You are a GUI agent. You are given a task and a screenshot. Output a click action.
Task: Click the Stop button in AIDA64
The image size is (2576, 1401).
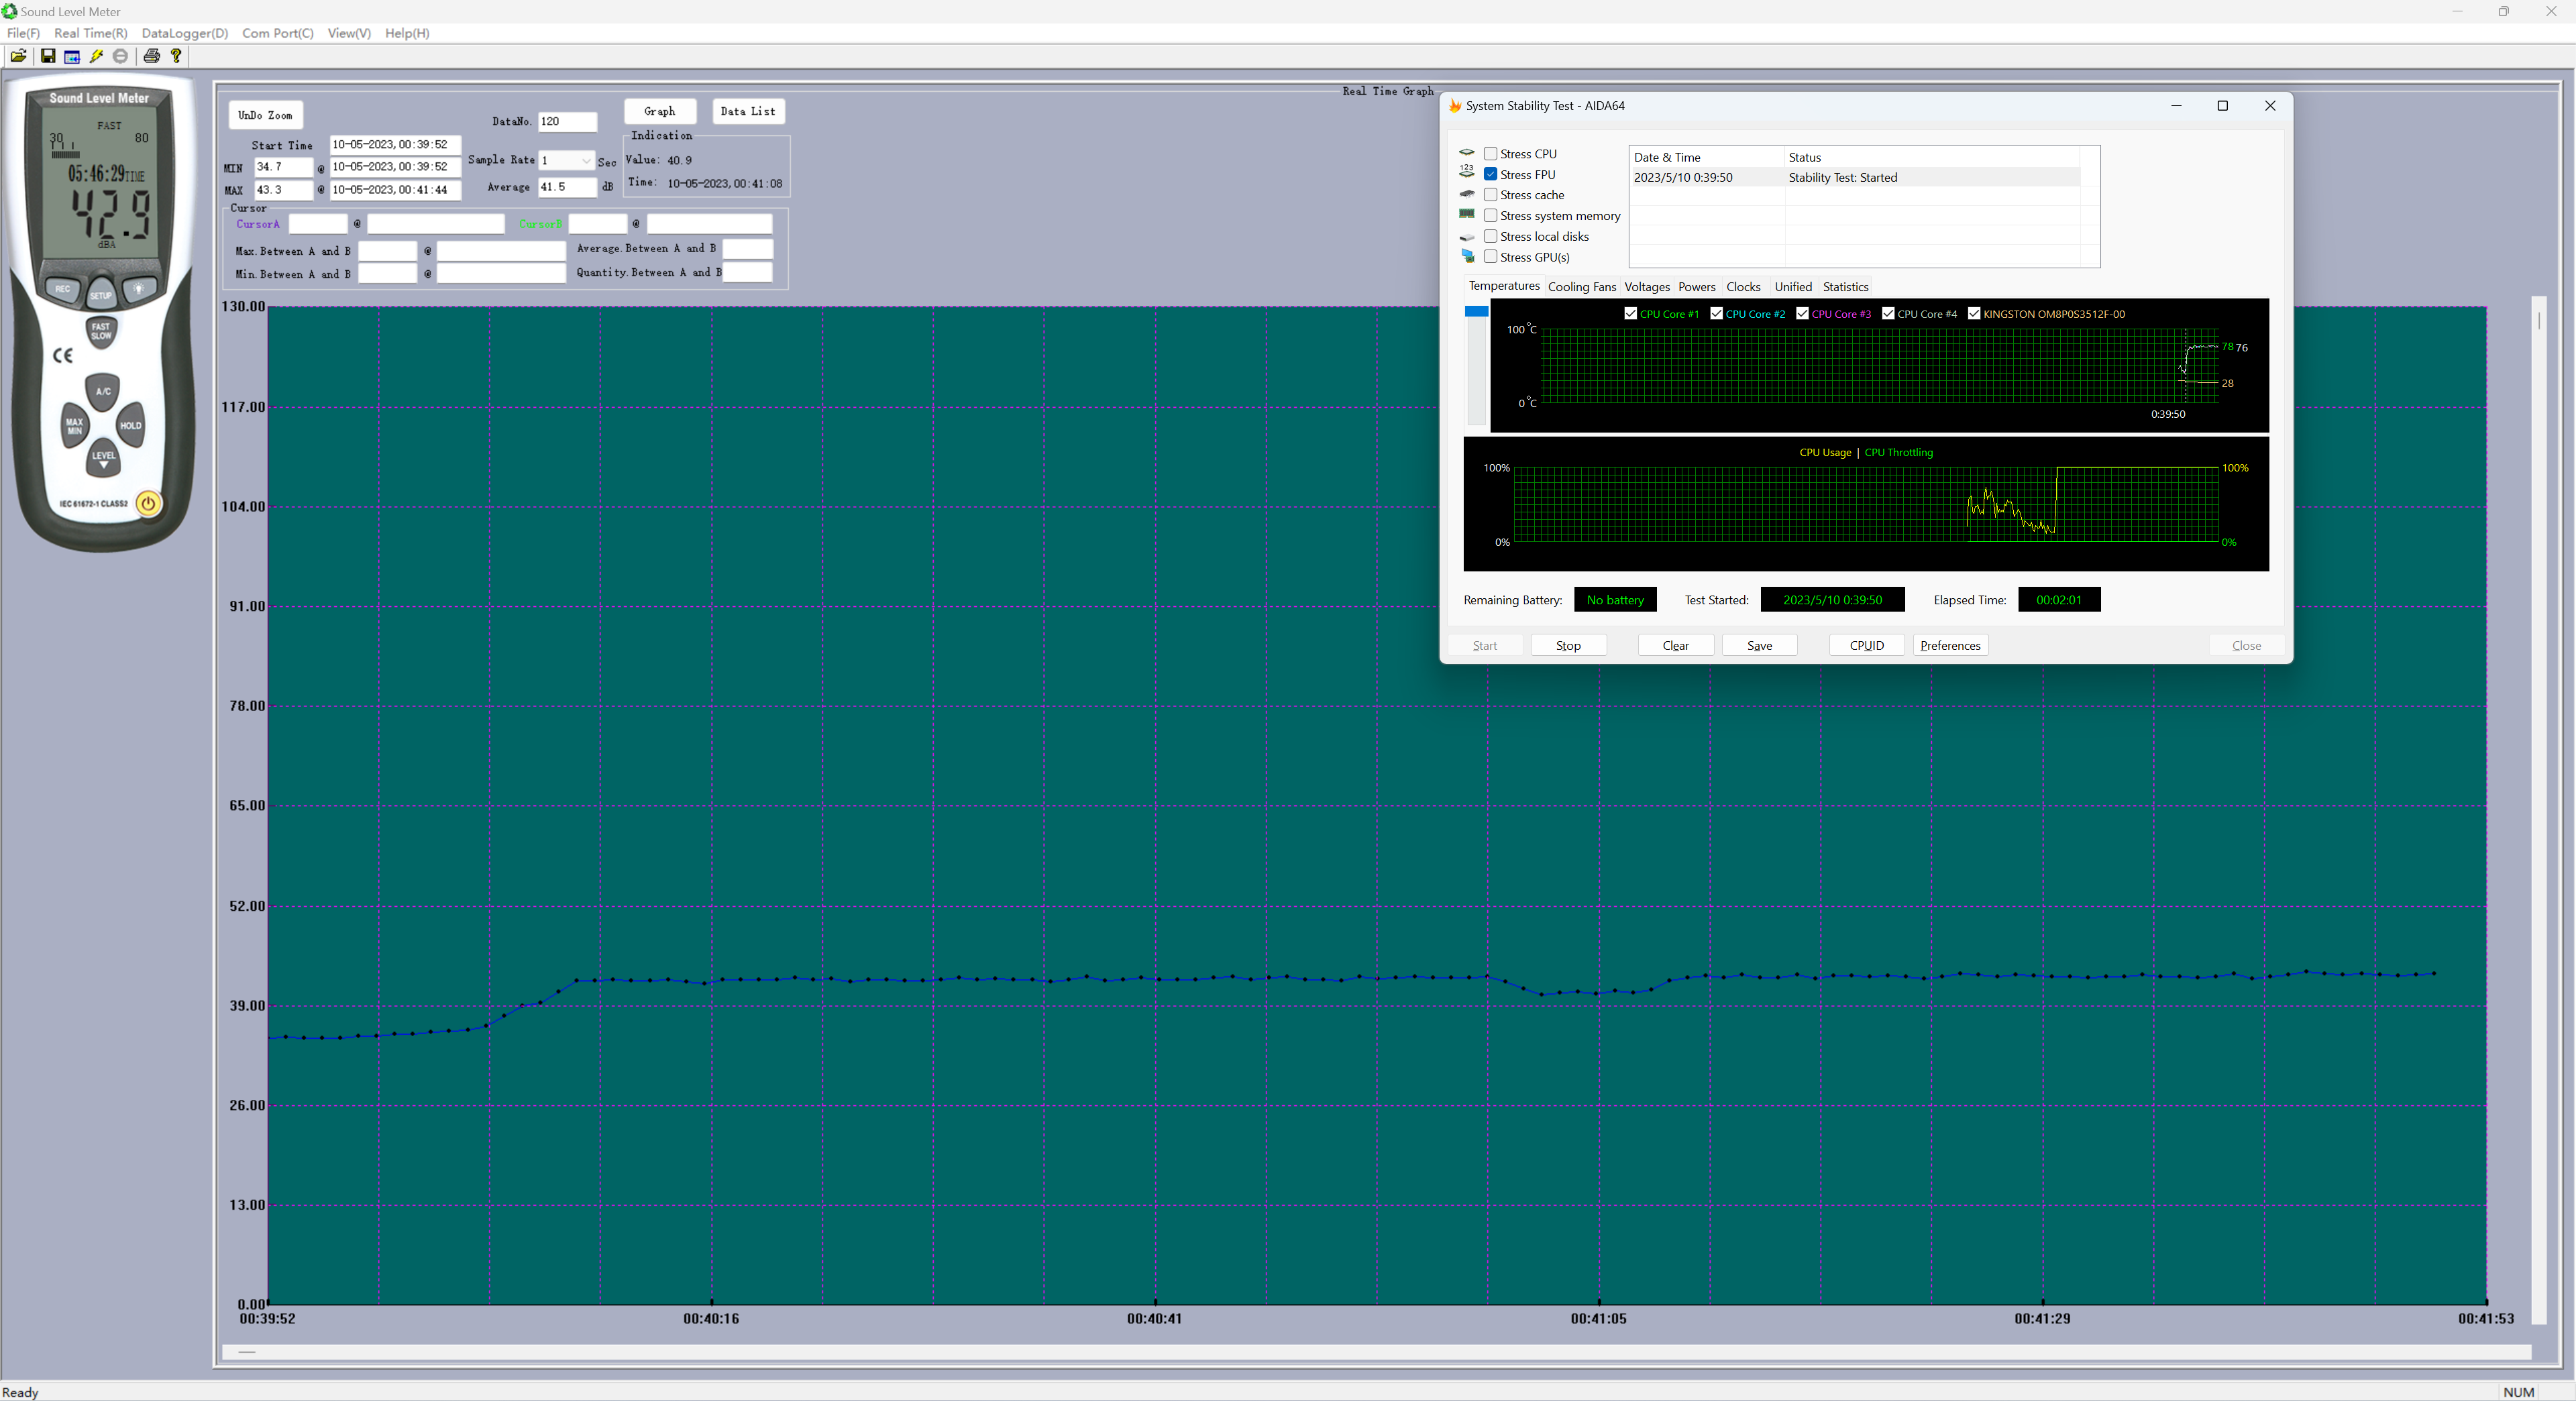[1568, 646]
